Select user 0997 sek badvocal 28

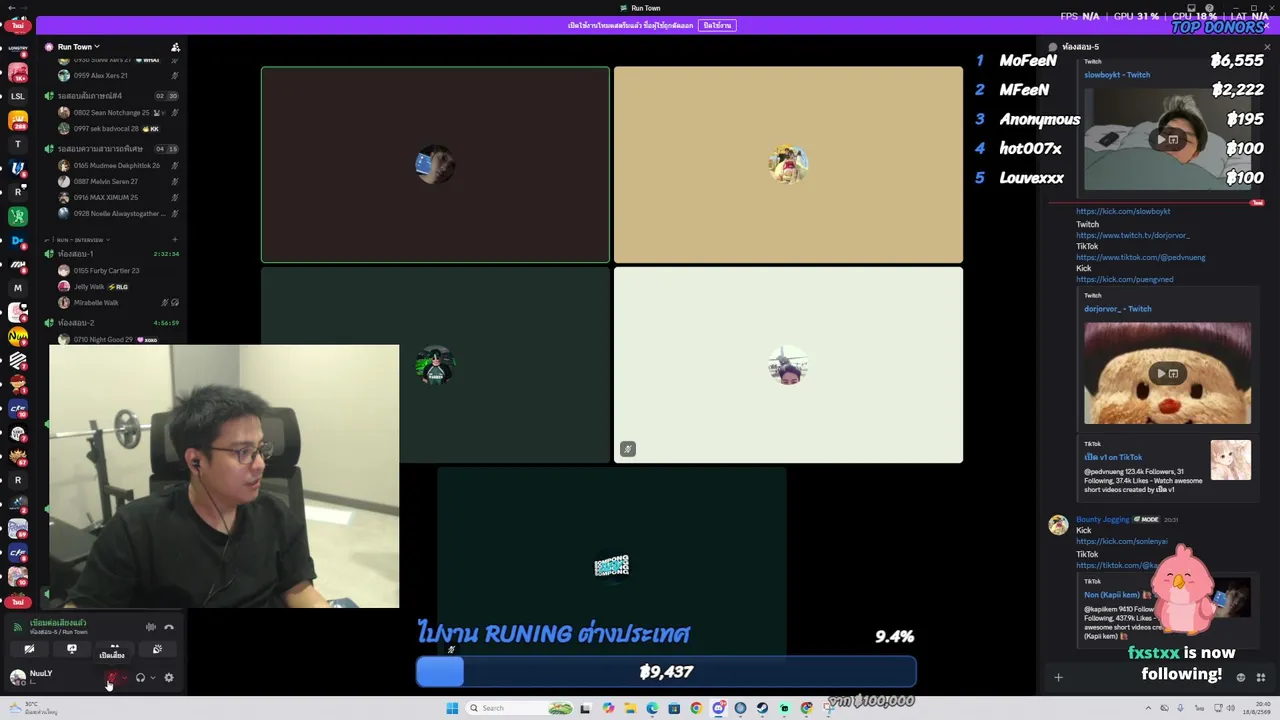(x=108, y=129)
